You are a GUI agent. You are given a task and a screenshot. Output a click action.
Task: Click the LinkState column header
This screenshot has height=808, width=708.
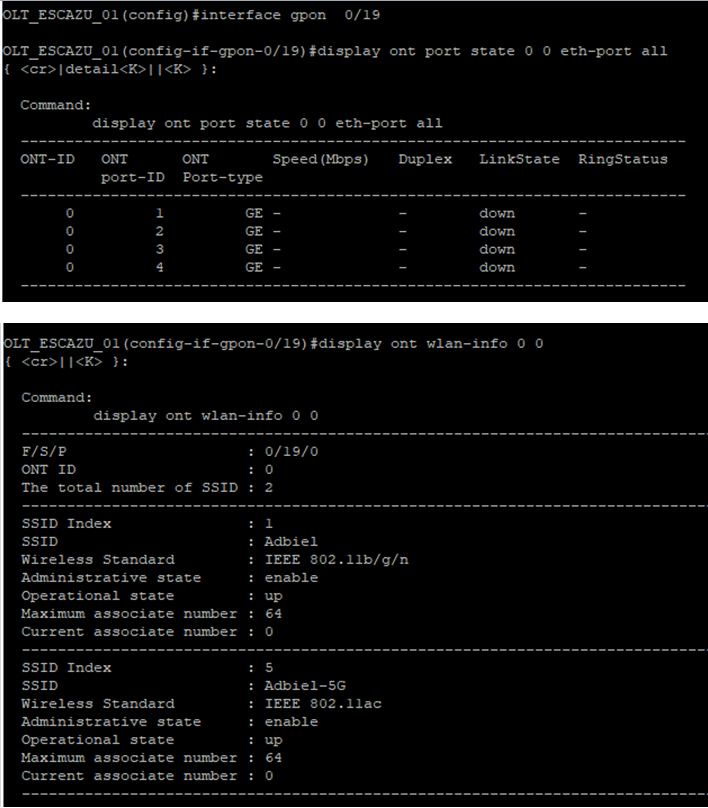click(x=511, y=159)
